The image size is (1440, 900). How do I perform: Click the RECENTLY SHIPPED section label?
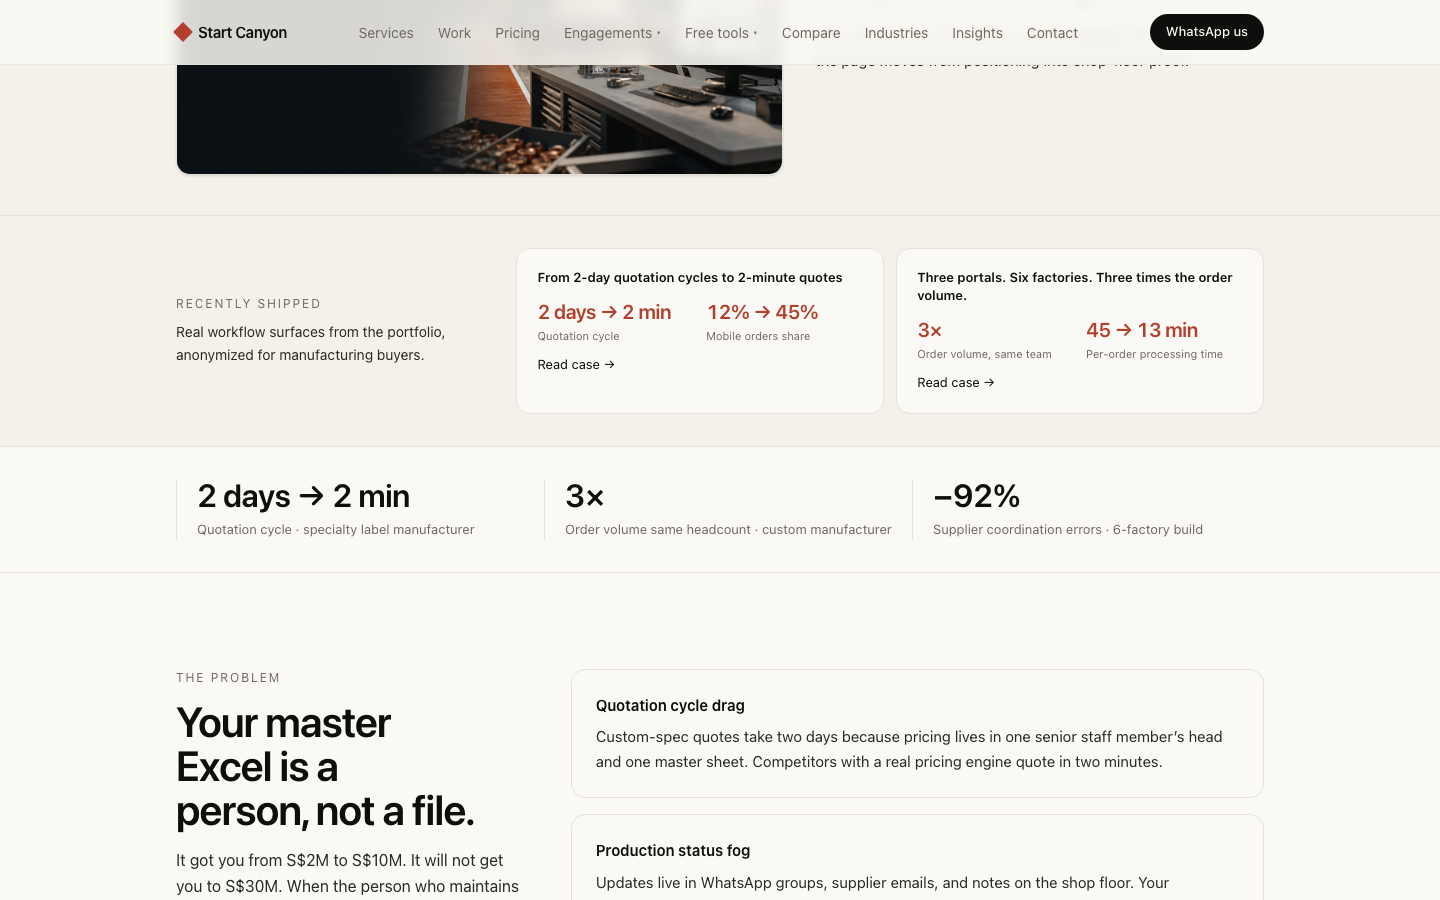click(249, 304)
